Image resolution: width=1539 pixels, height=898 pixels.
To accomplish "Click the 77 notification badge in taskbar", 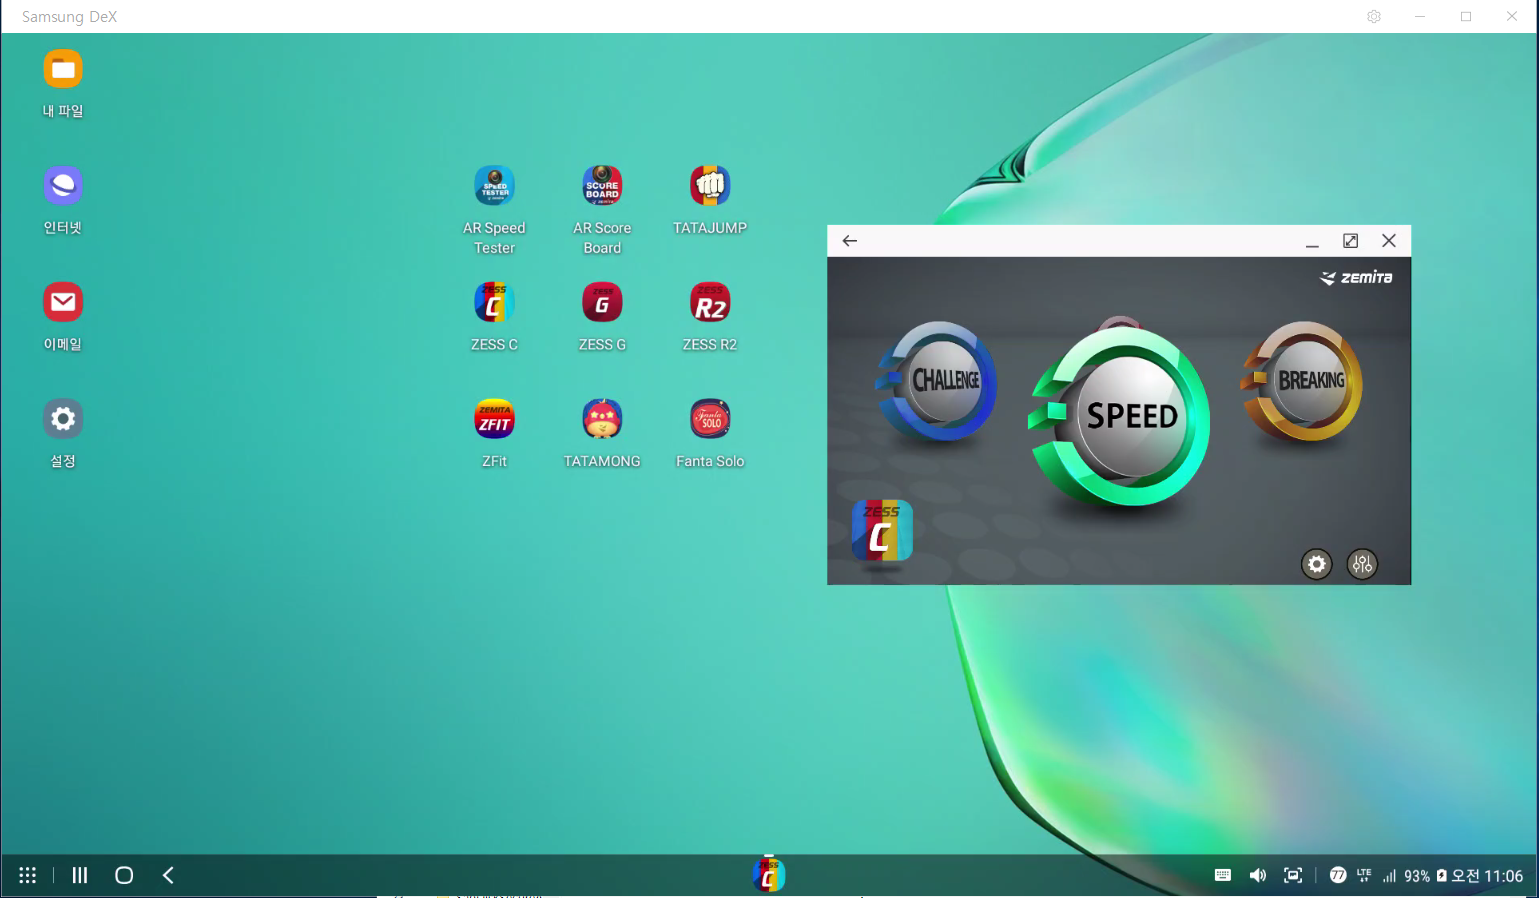I will [1338, 876].
